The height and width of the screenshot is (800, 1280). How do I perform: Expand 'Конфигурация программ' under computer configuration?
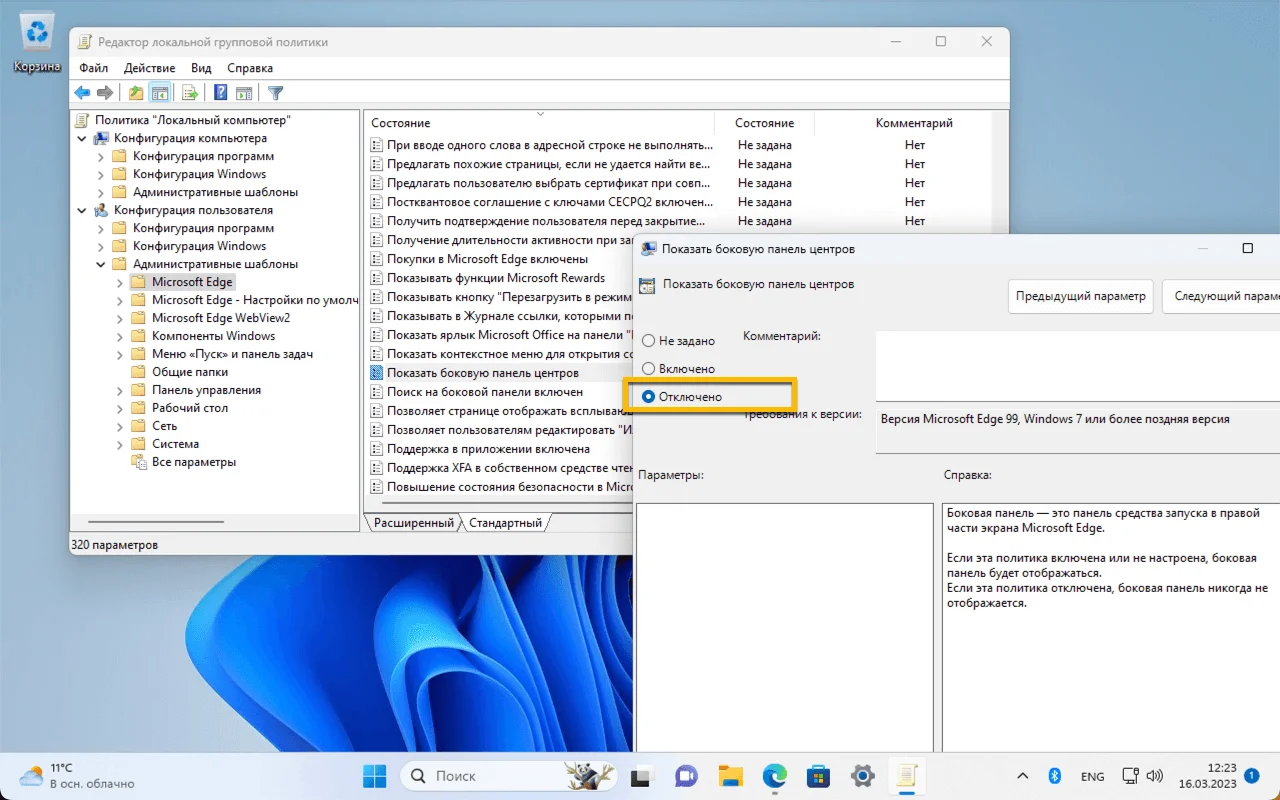tap(100, 156)
